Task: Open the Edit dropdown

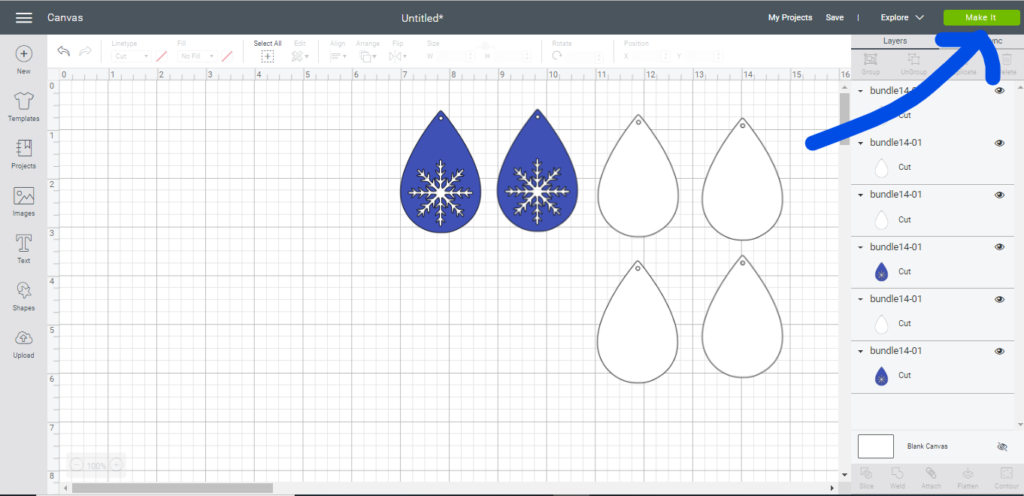Action: pyautogui.click(x=300, y=57)
